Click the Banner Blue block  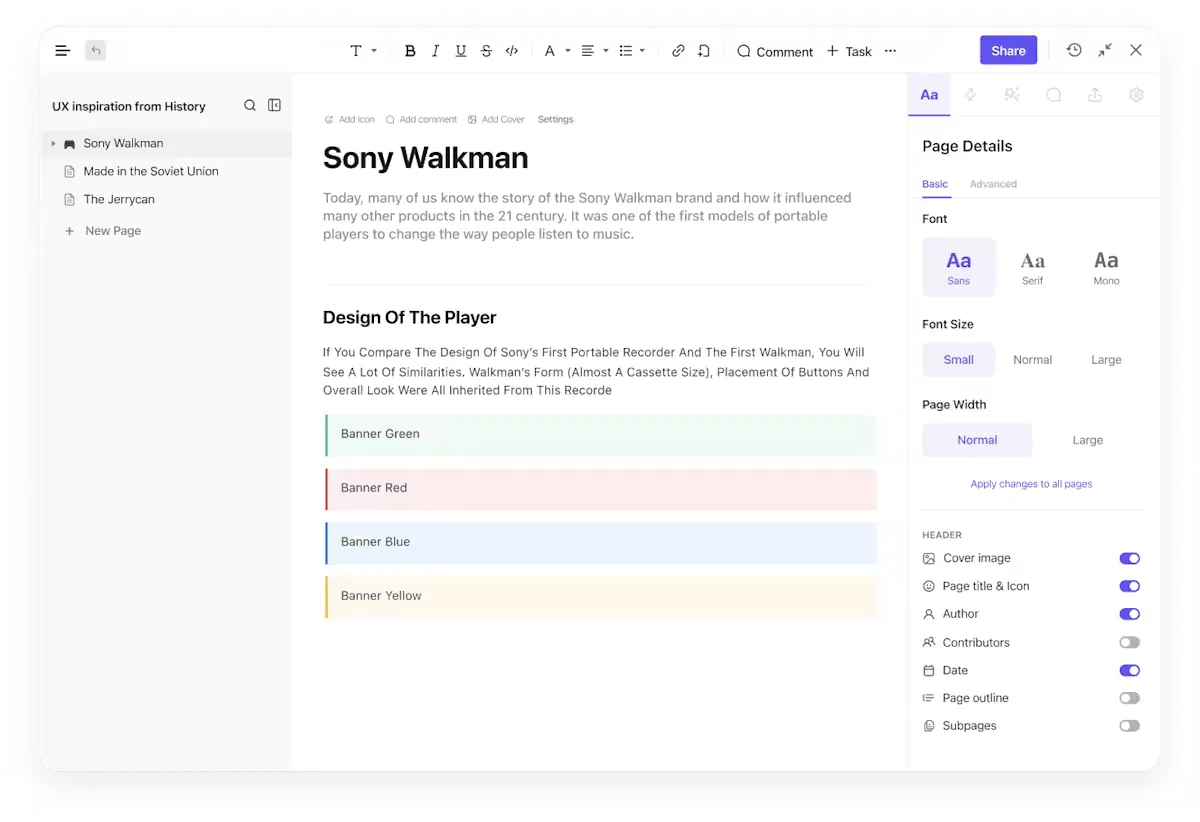pyautogui.click(x=600, y=542)
